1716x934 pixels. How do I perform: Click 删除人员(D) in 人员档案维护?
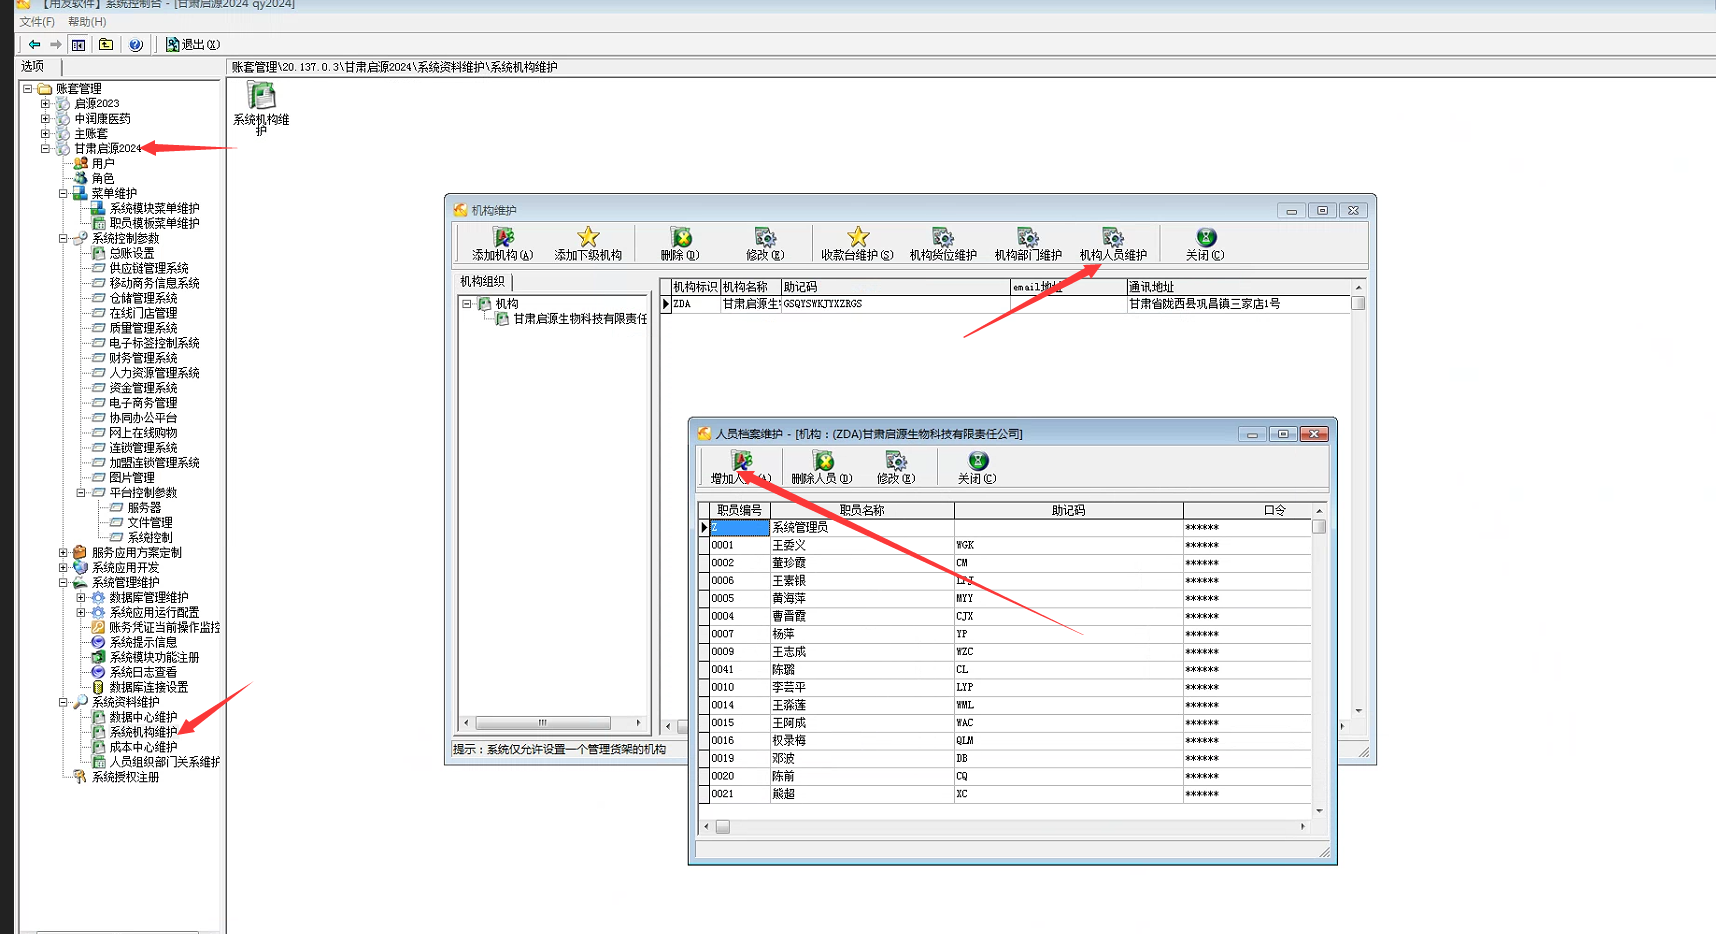[x=822, y=467]
